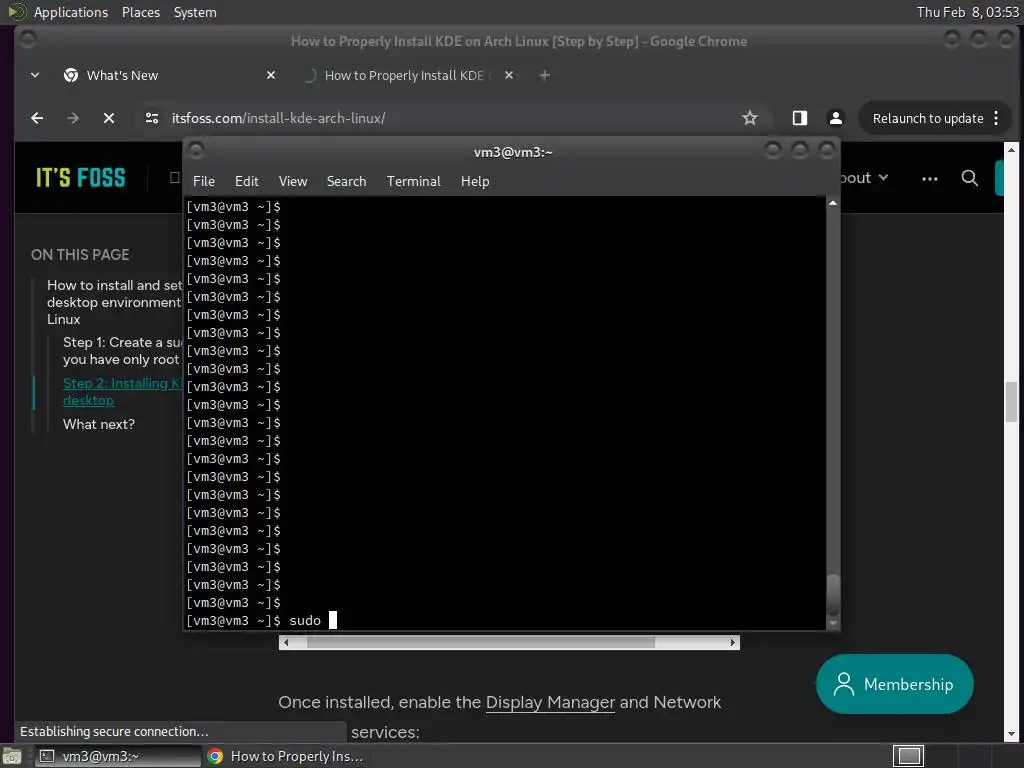Jump to What next? section link

coord(99,424)
